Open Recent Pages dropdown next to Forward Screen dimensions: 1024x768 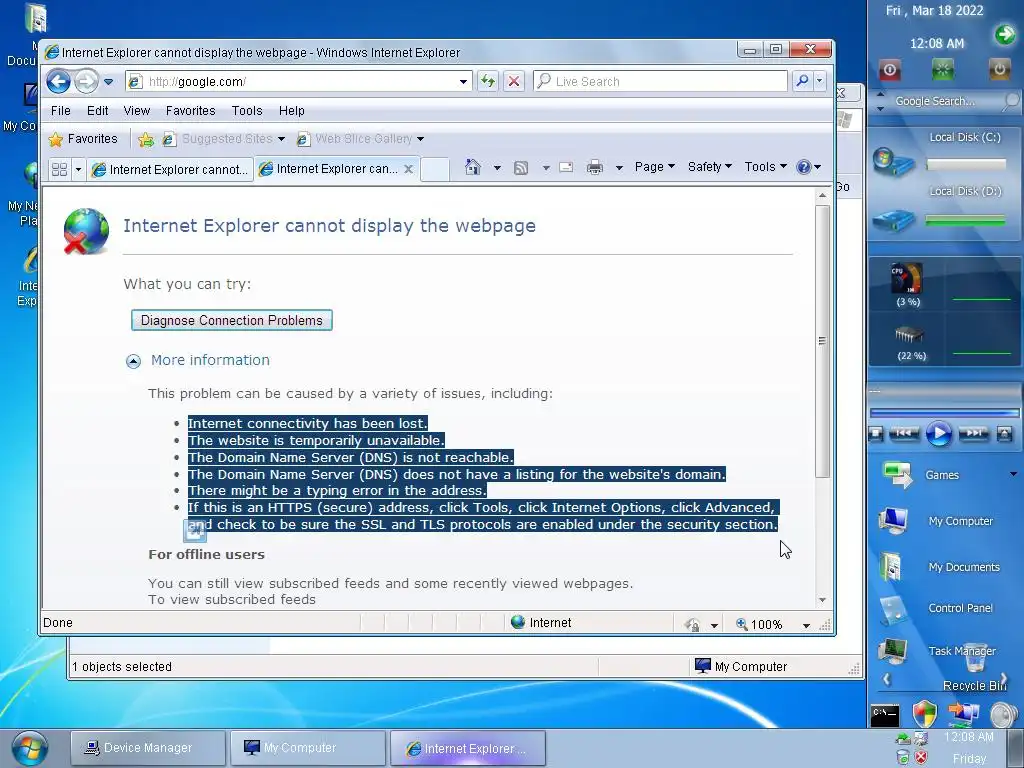108,82
